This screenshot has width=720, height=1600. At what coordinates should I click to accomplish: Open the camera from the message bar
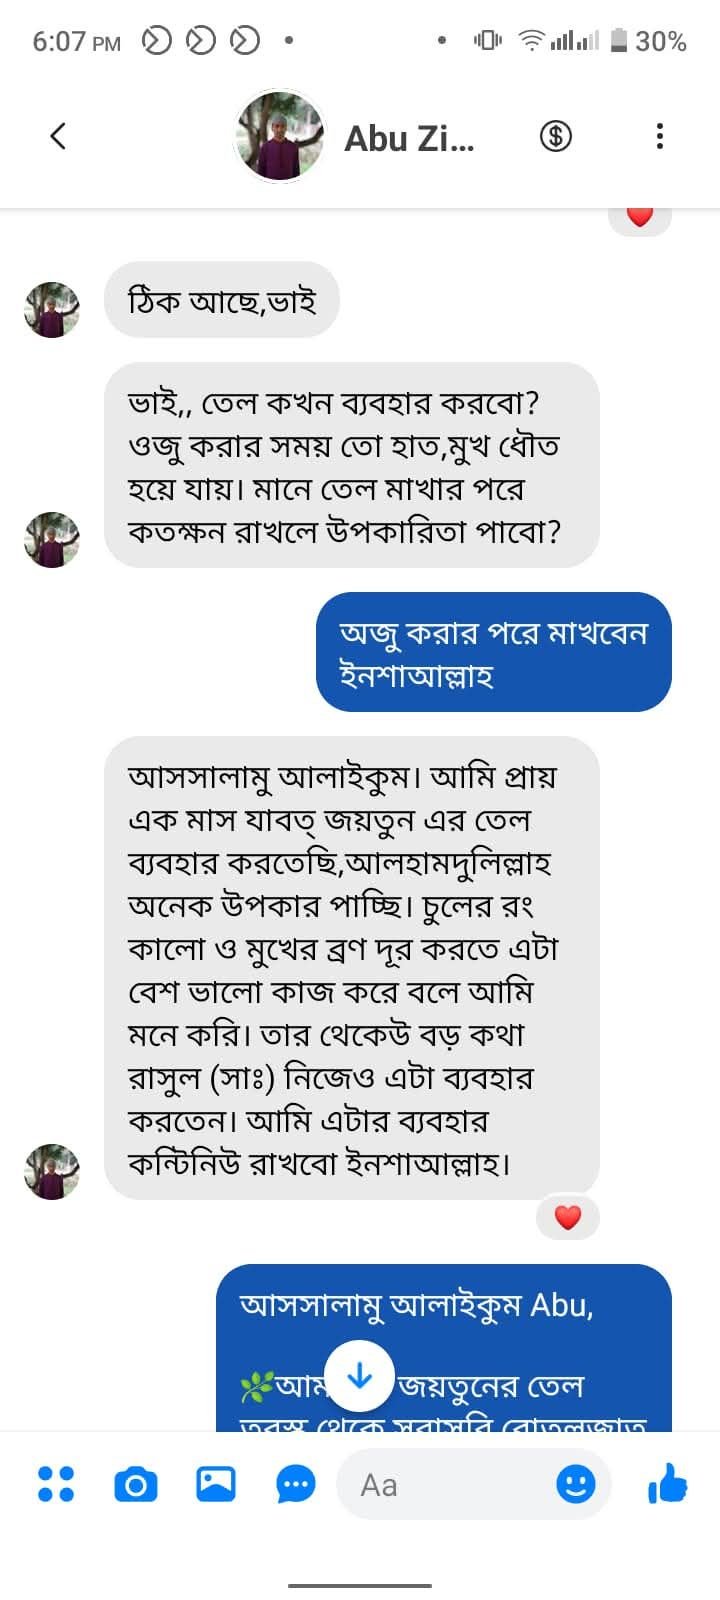coord(136,1484)
